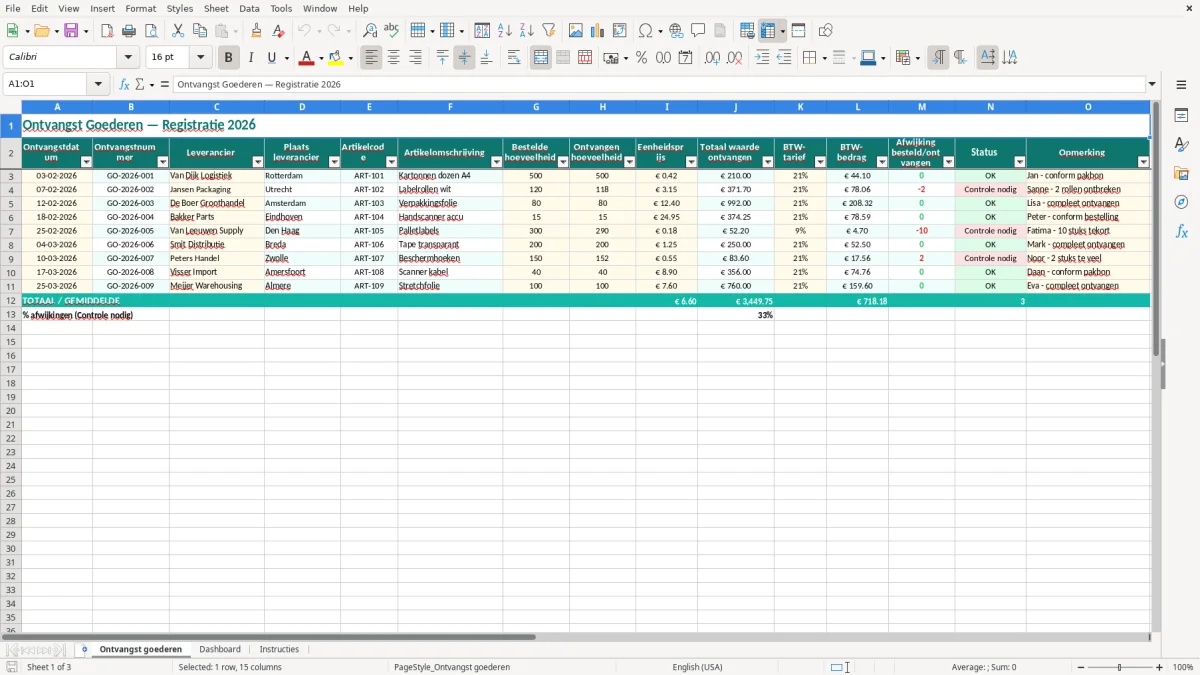Image resolution: width=1200 pixels, height=675 pixels.
Task: Click the Print icon
Action: pyautogui.click(x=129, y=31)
